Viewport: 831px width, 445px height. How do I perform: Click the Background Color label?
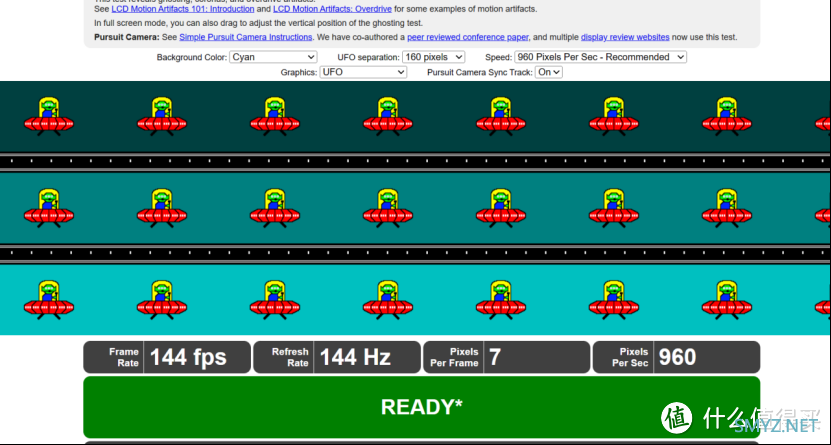(x=192, y=57)
